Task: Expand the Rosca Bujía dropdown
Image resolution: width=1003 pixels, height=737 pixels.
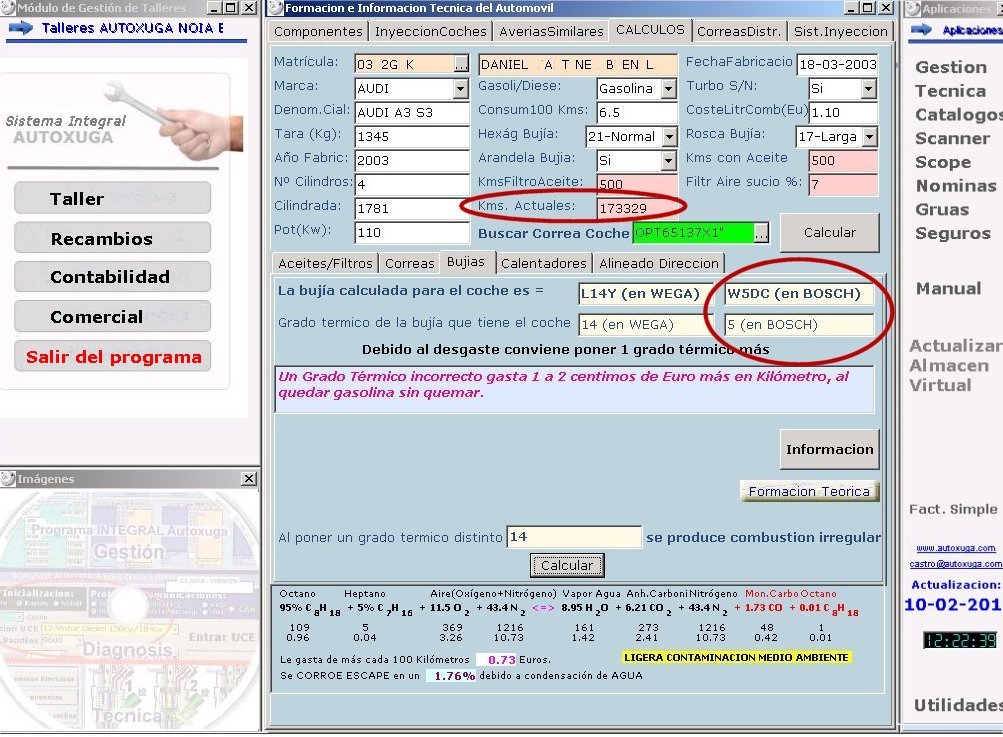Action: pyautogui.click(x=869, y=136)
